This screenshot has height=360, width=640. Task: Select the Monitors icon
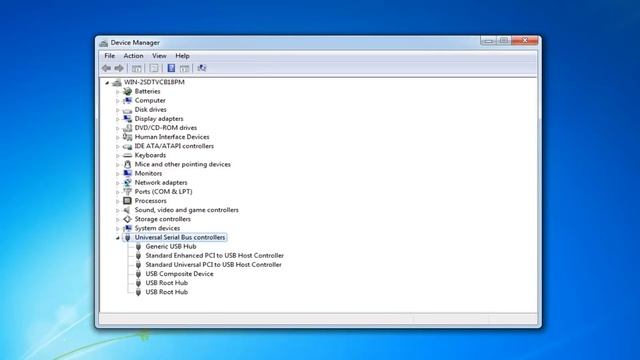[127, 173]
